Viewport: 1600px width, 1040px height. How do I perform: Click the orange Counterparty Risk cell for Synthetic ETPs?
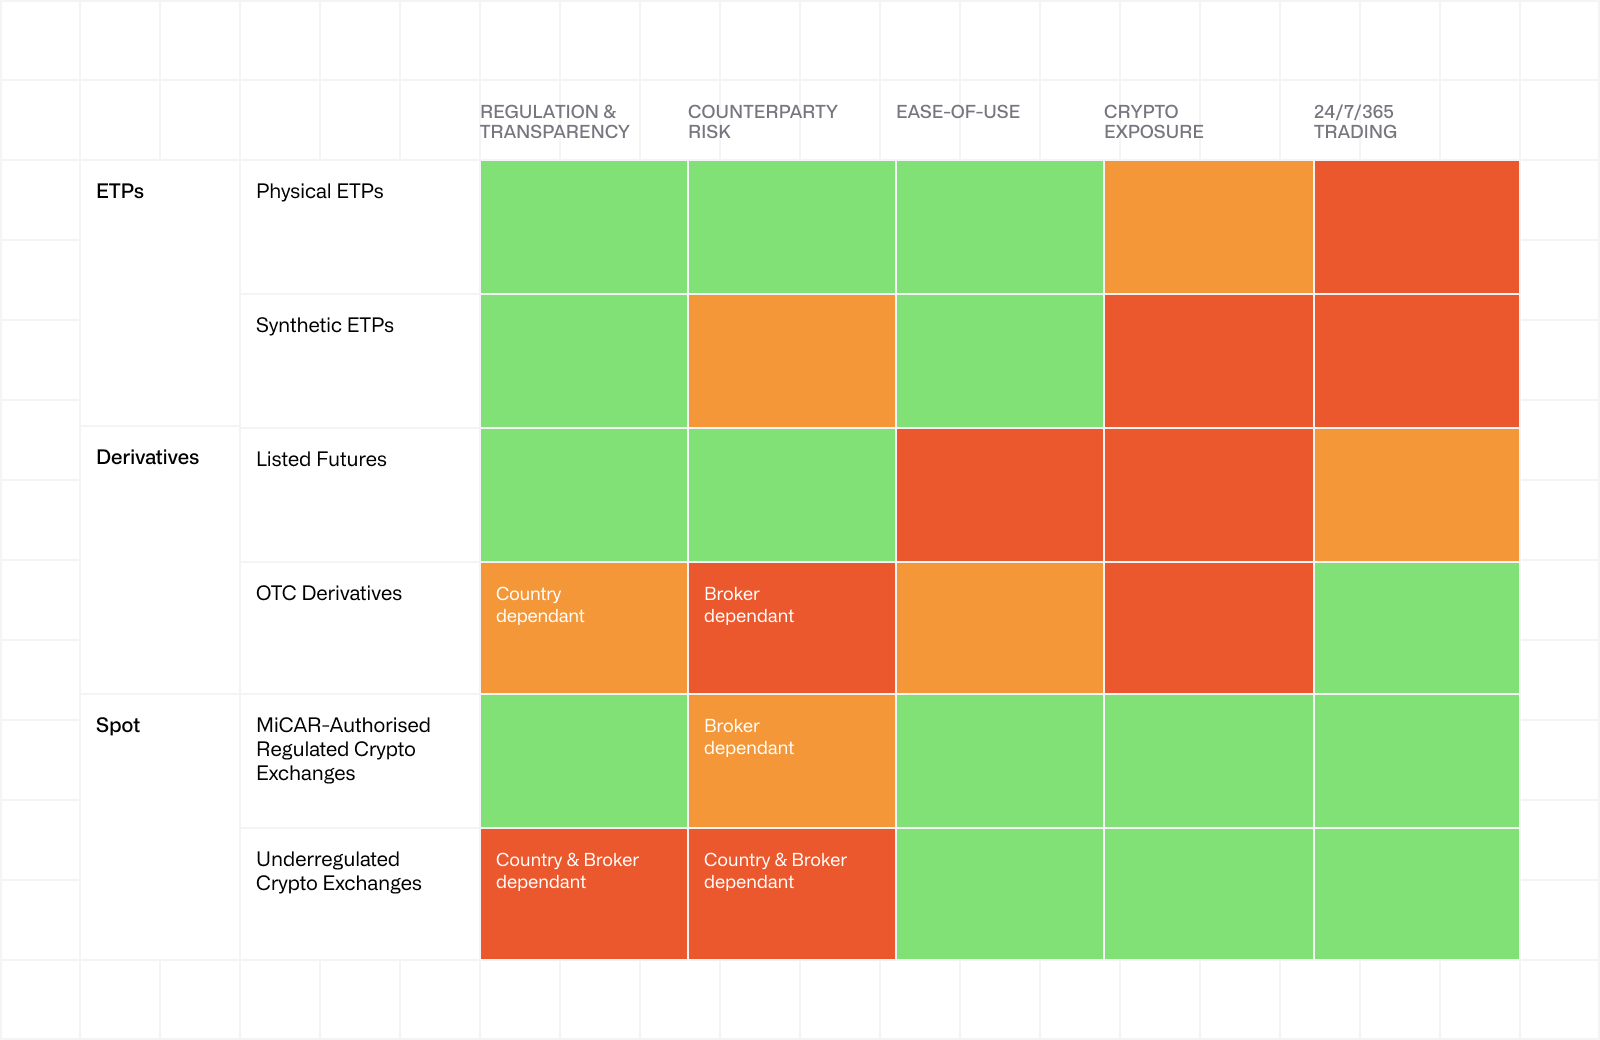pos(791,361)
